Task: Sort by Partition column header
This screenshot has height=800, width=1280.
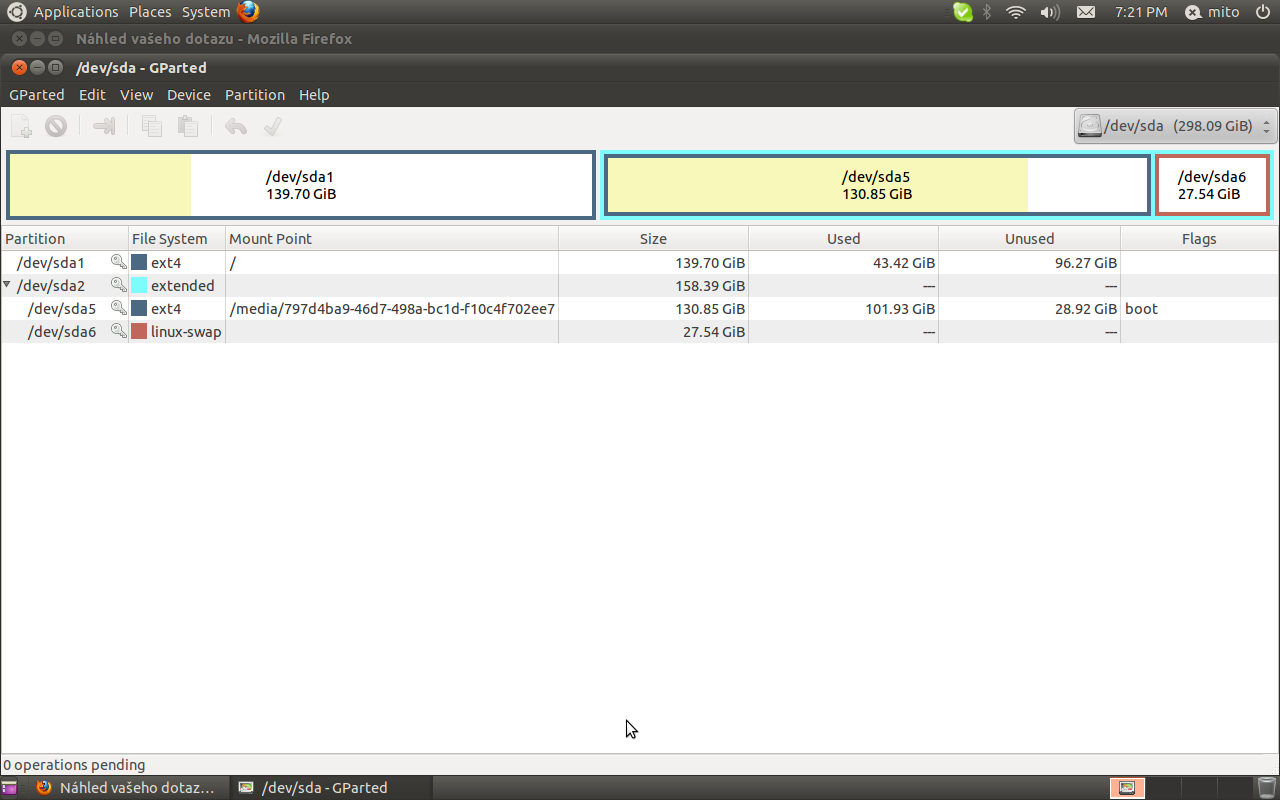Action: (x=65, y=239)
